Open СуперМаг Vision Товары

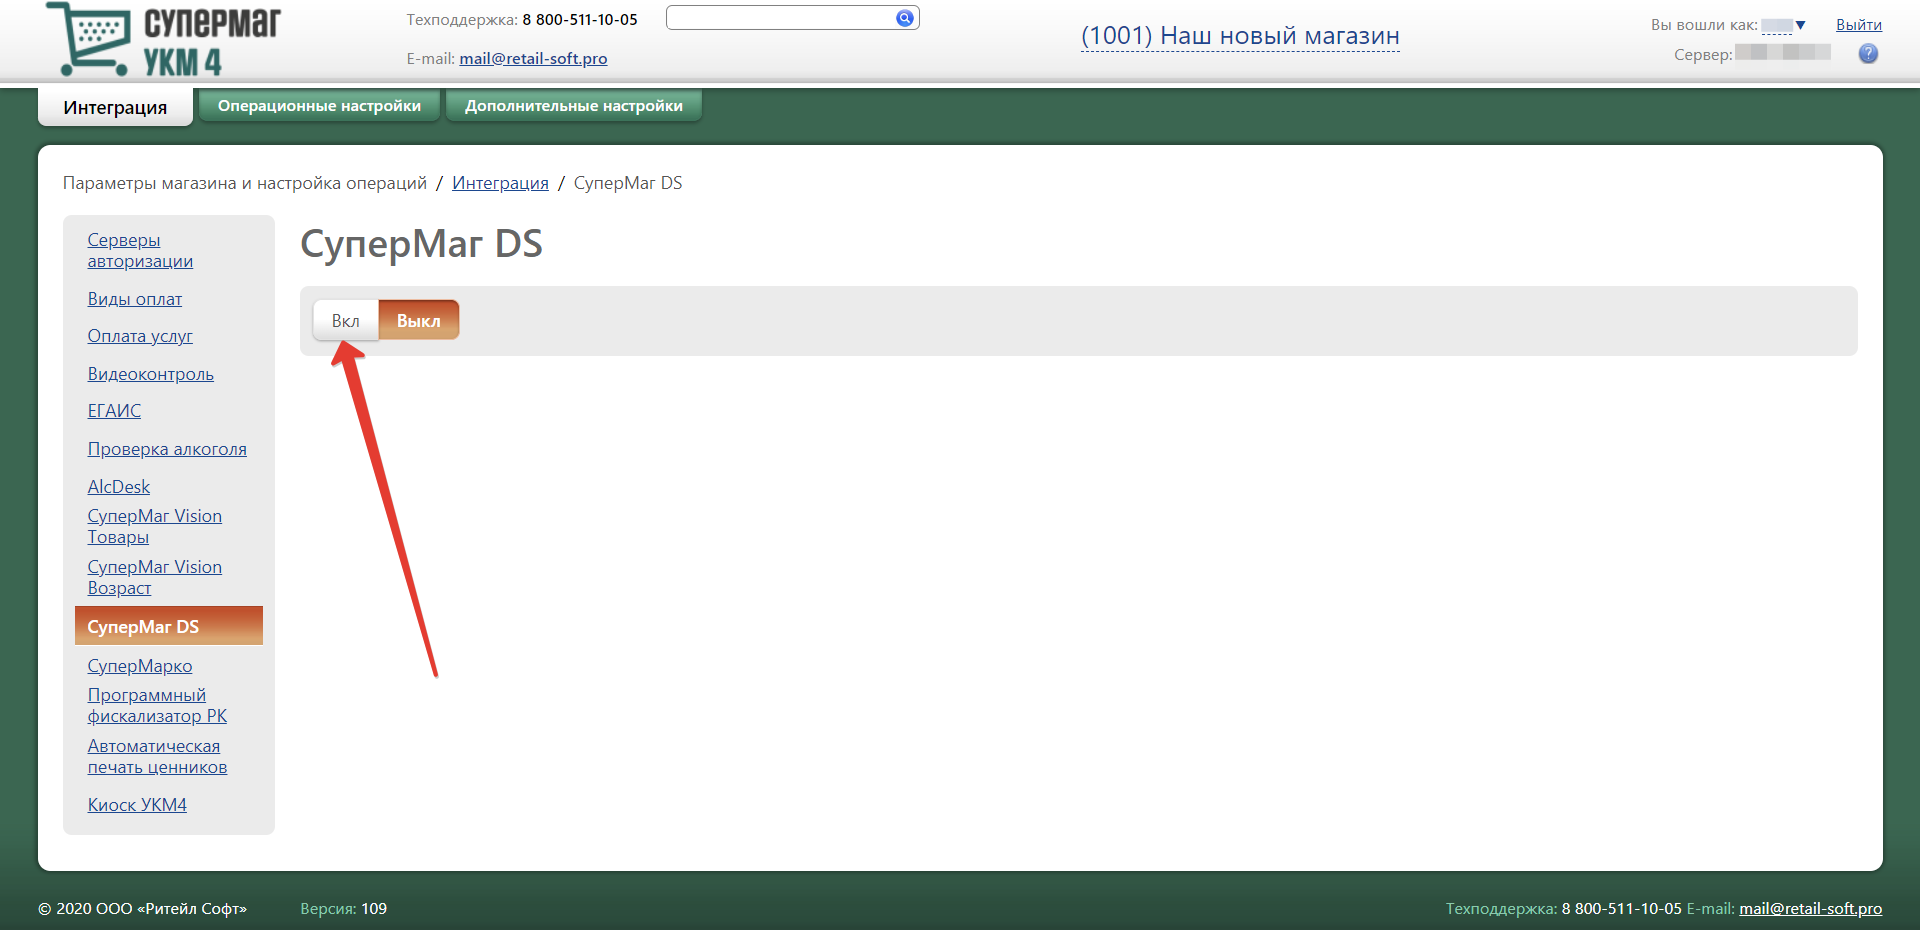pos(155,526)
